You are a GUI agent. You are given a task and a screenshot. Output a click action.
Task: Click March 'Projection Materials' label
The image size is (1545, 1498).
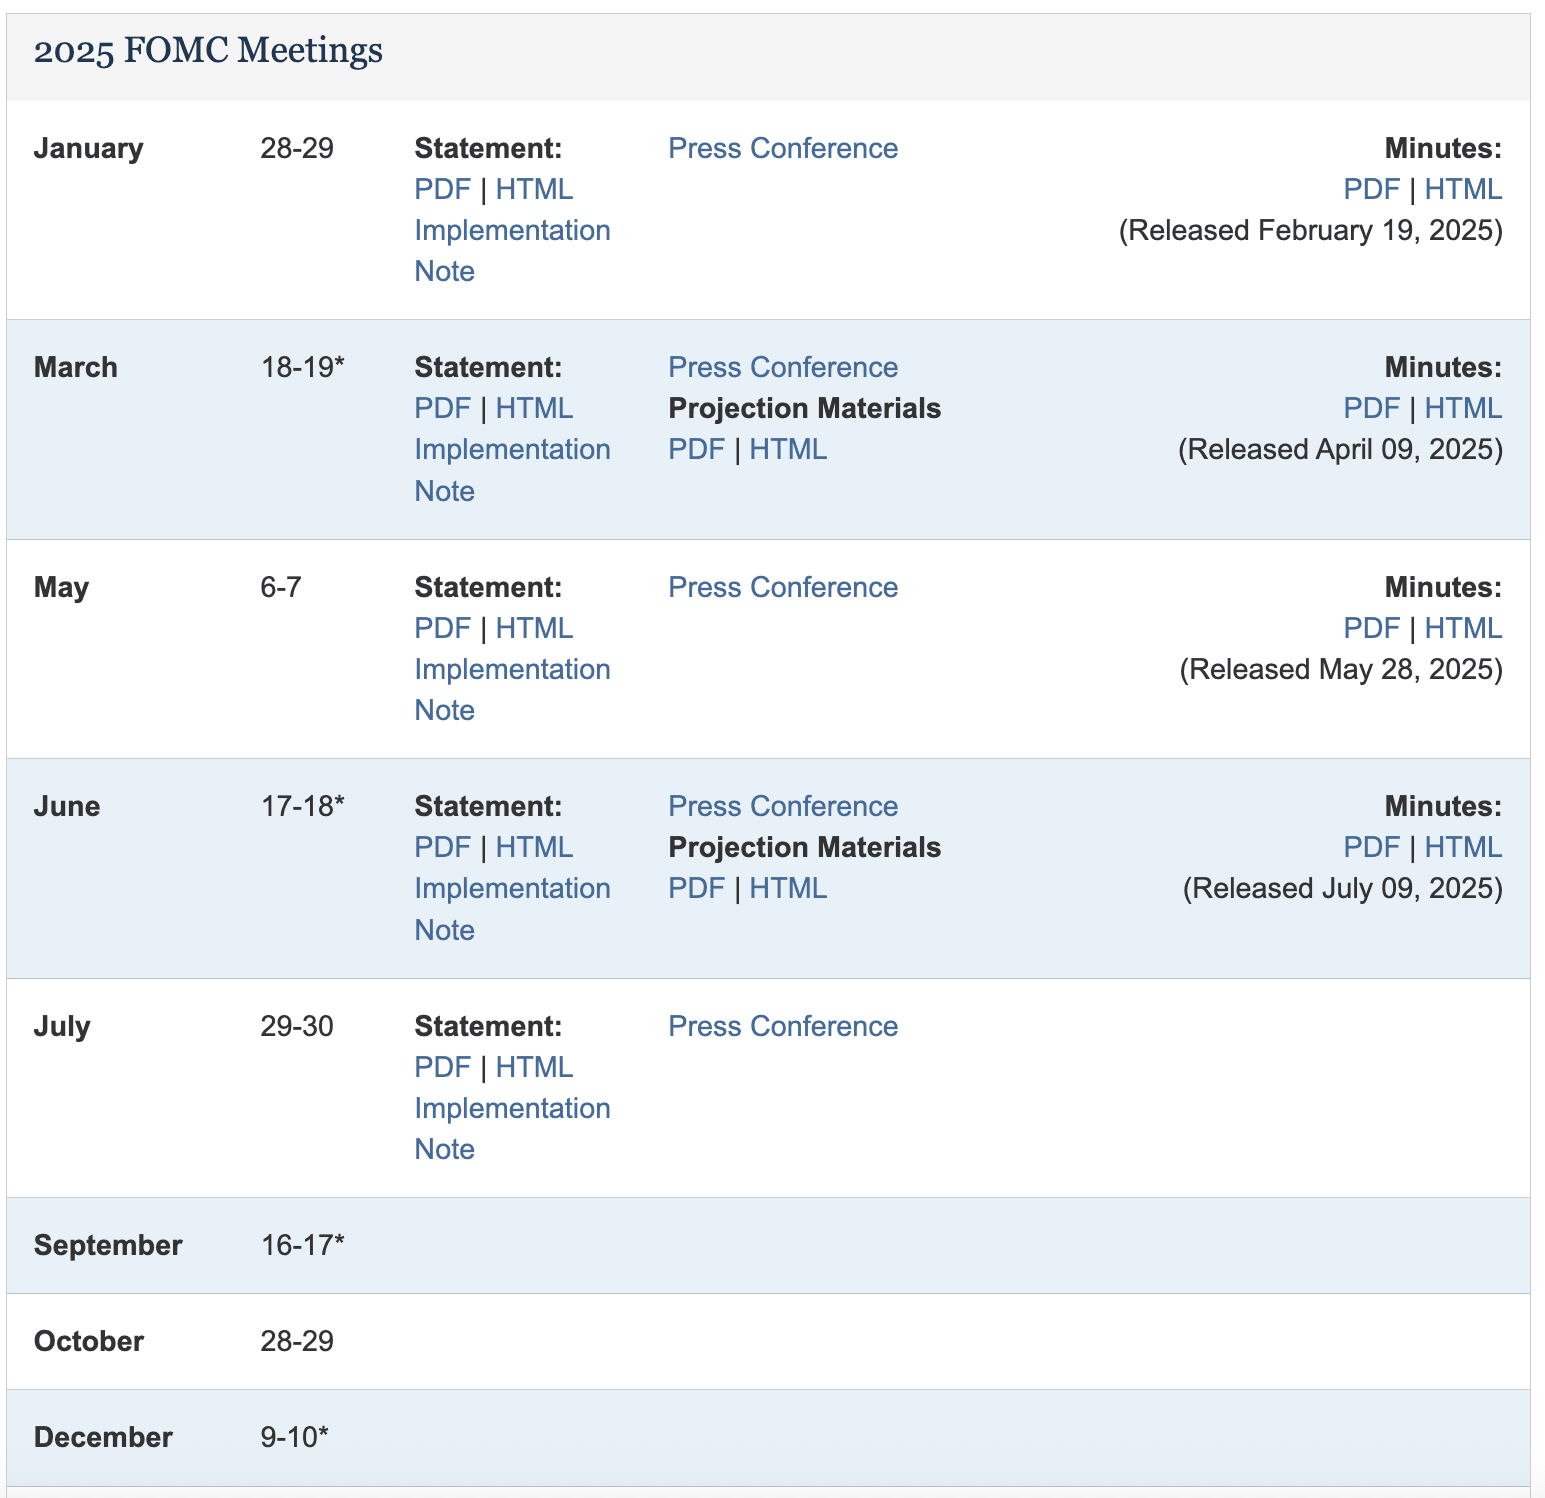coord(805,408)
